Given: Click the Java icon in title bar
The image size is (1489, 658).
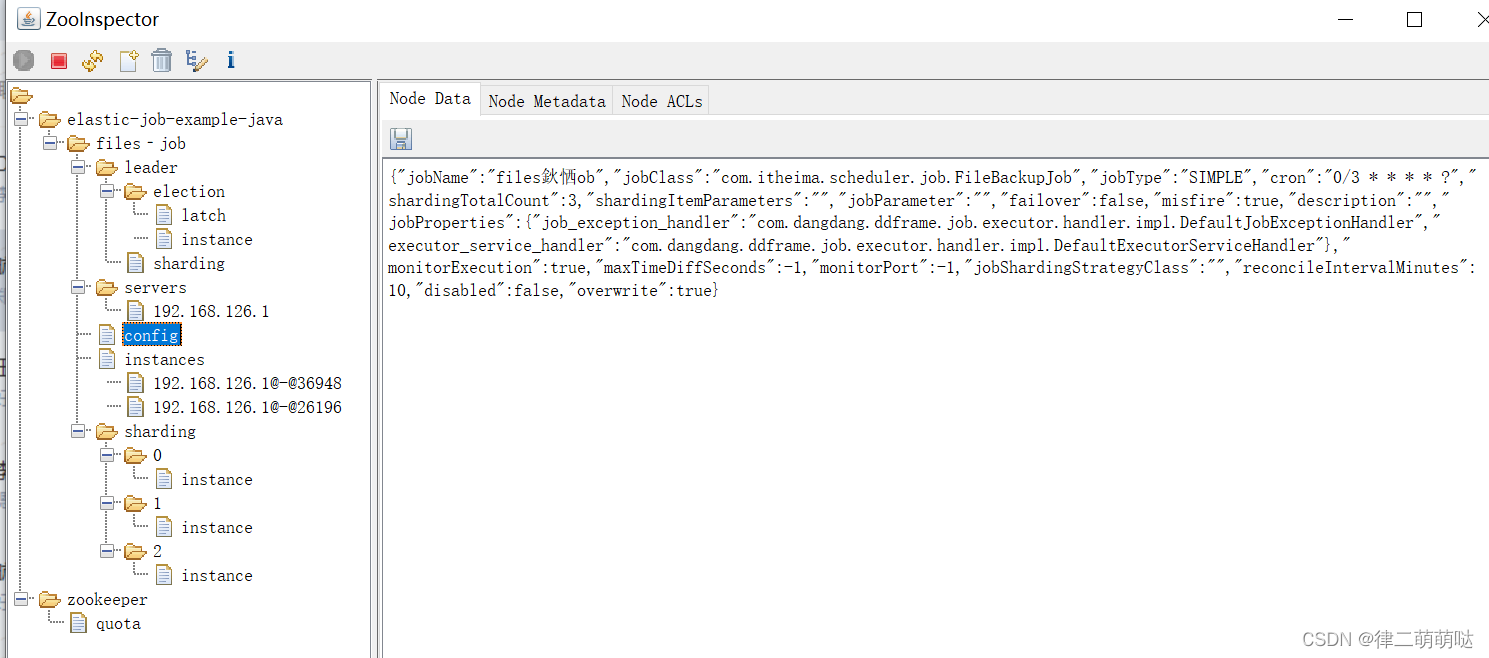Looking at the screenshot, I should pyautogui.click(x=29, y=19).
